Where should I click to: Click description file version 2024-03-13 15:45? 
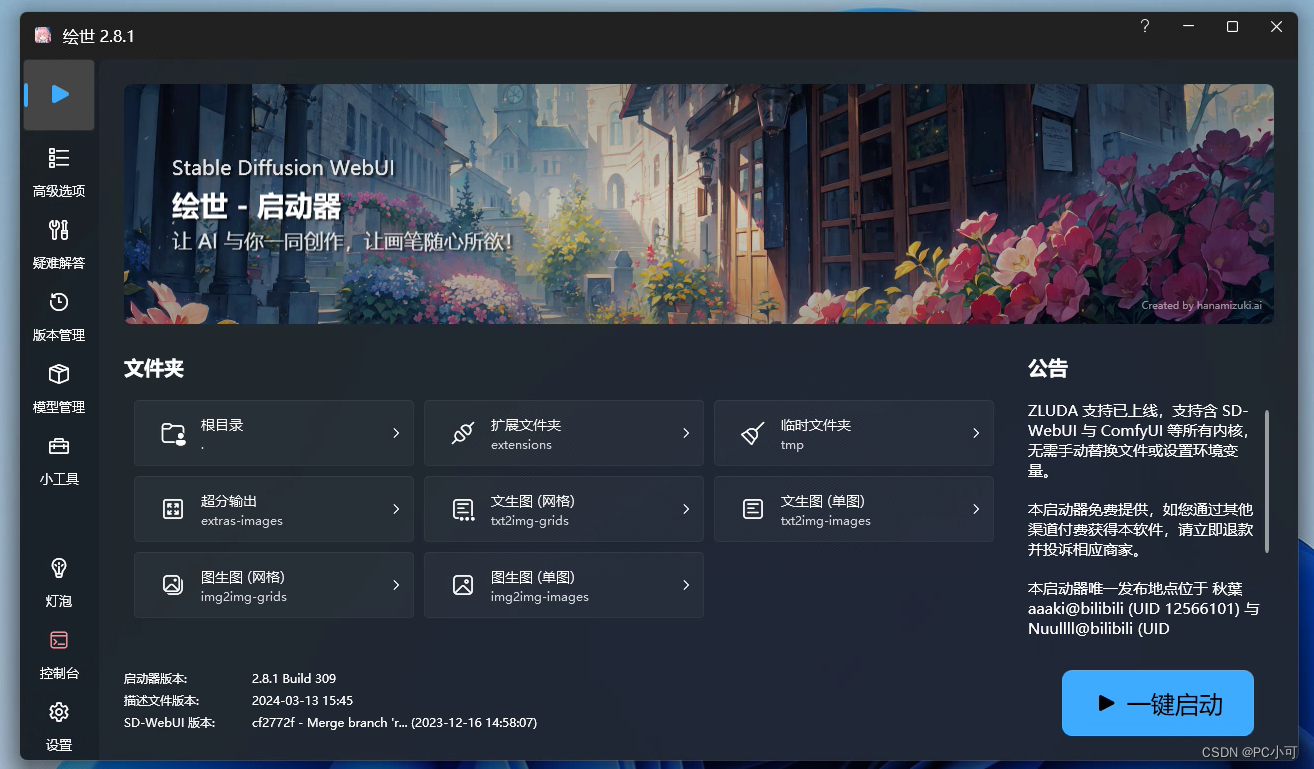tap(302, 700)
